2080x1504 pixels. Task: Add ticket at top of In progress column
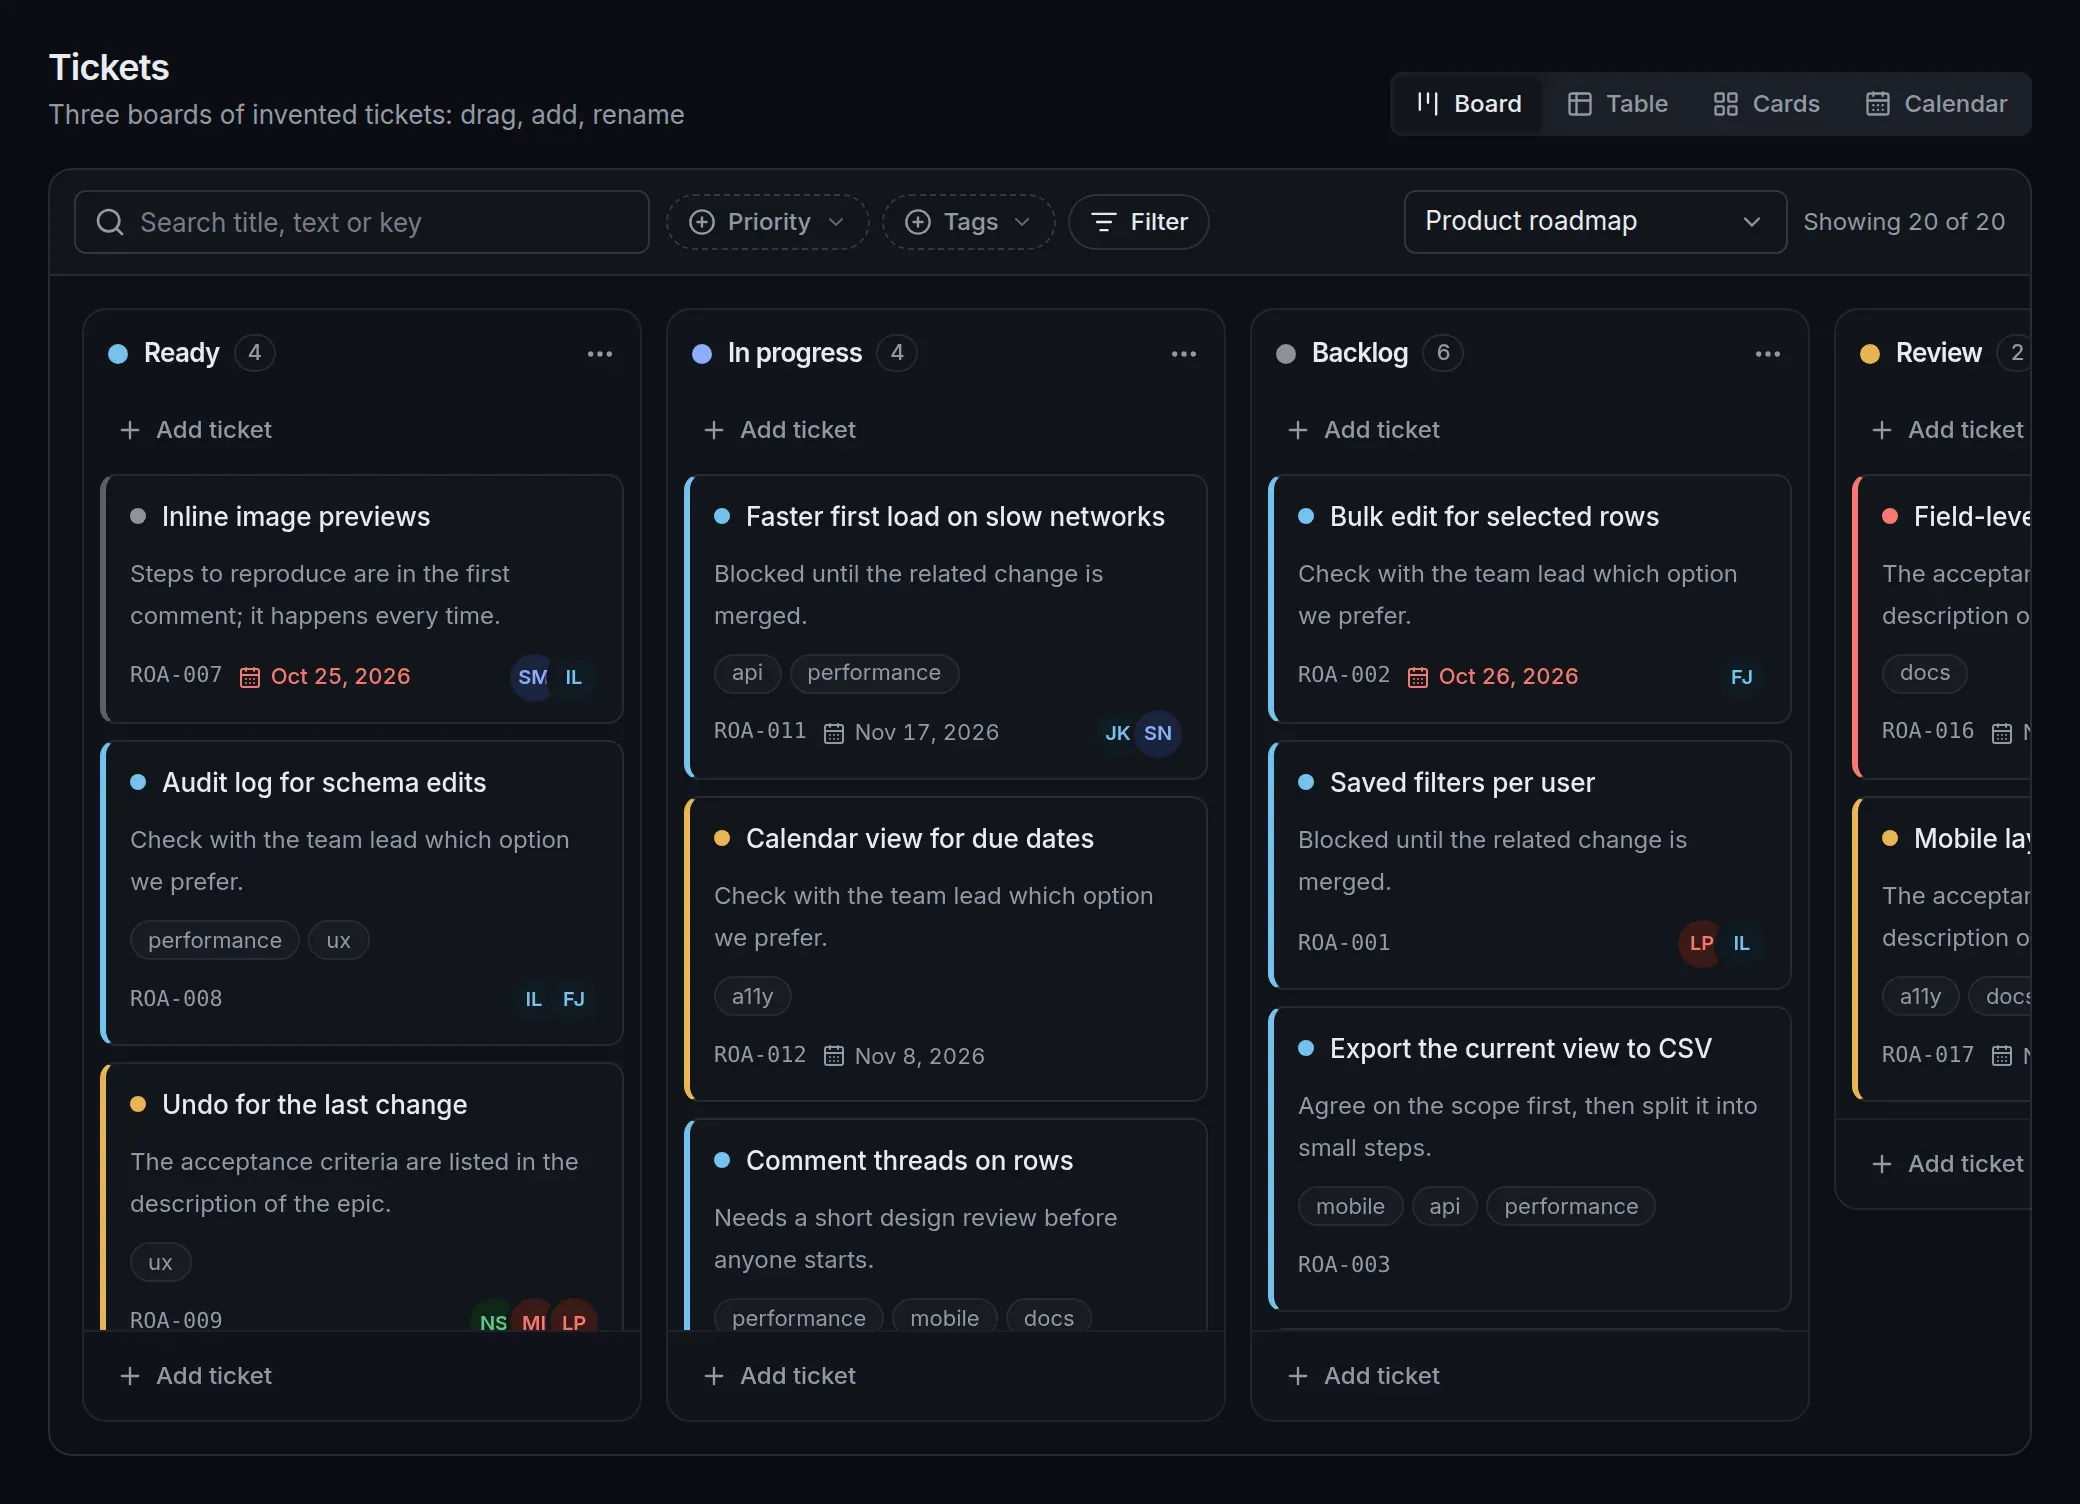pyautogui.click(x=946, y=430)
